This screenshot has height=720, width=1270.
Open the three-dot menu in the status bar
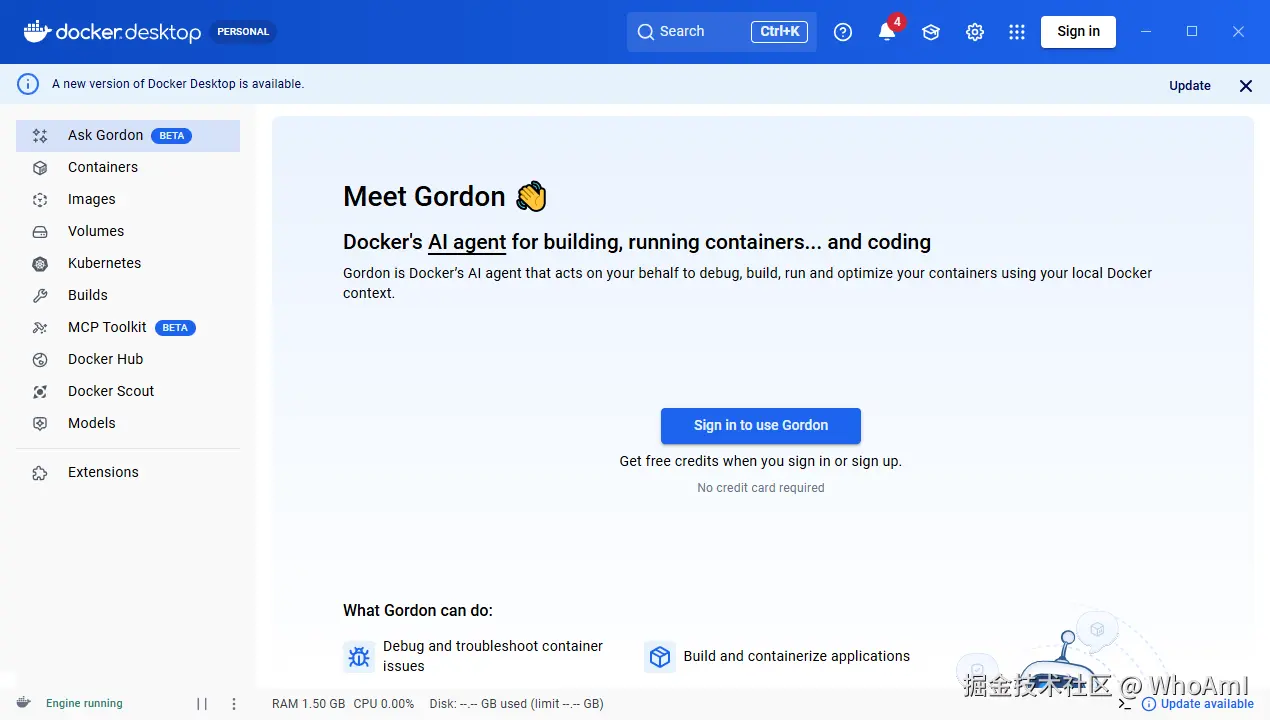click(234, 703)
